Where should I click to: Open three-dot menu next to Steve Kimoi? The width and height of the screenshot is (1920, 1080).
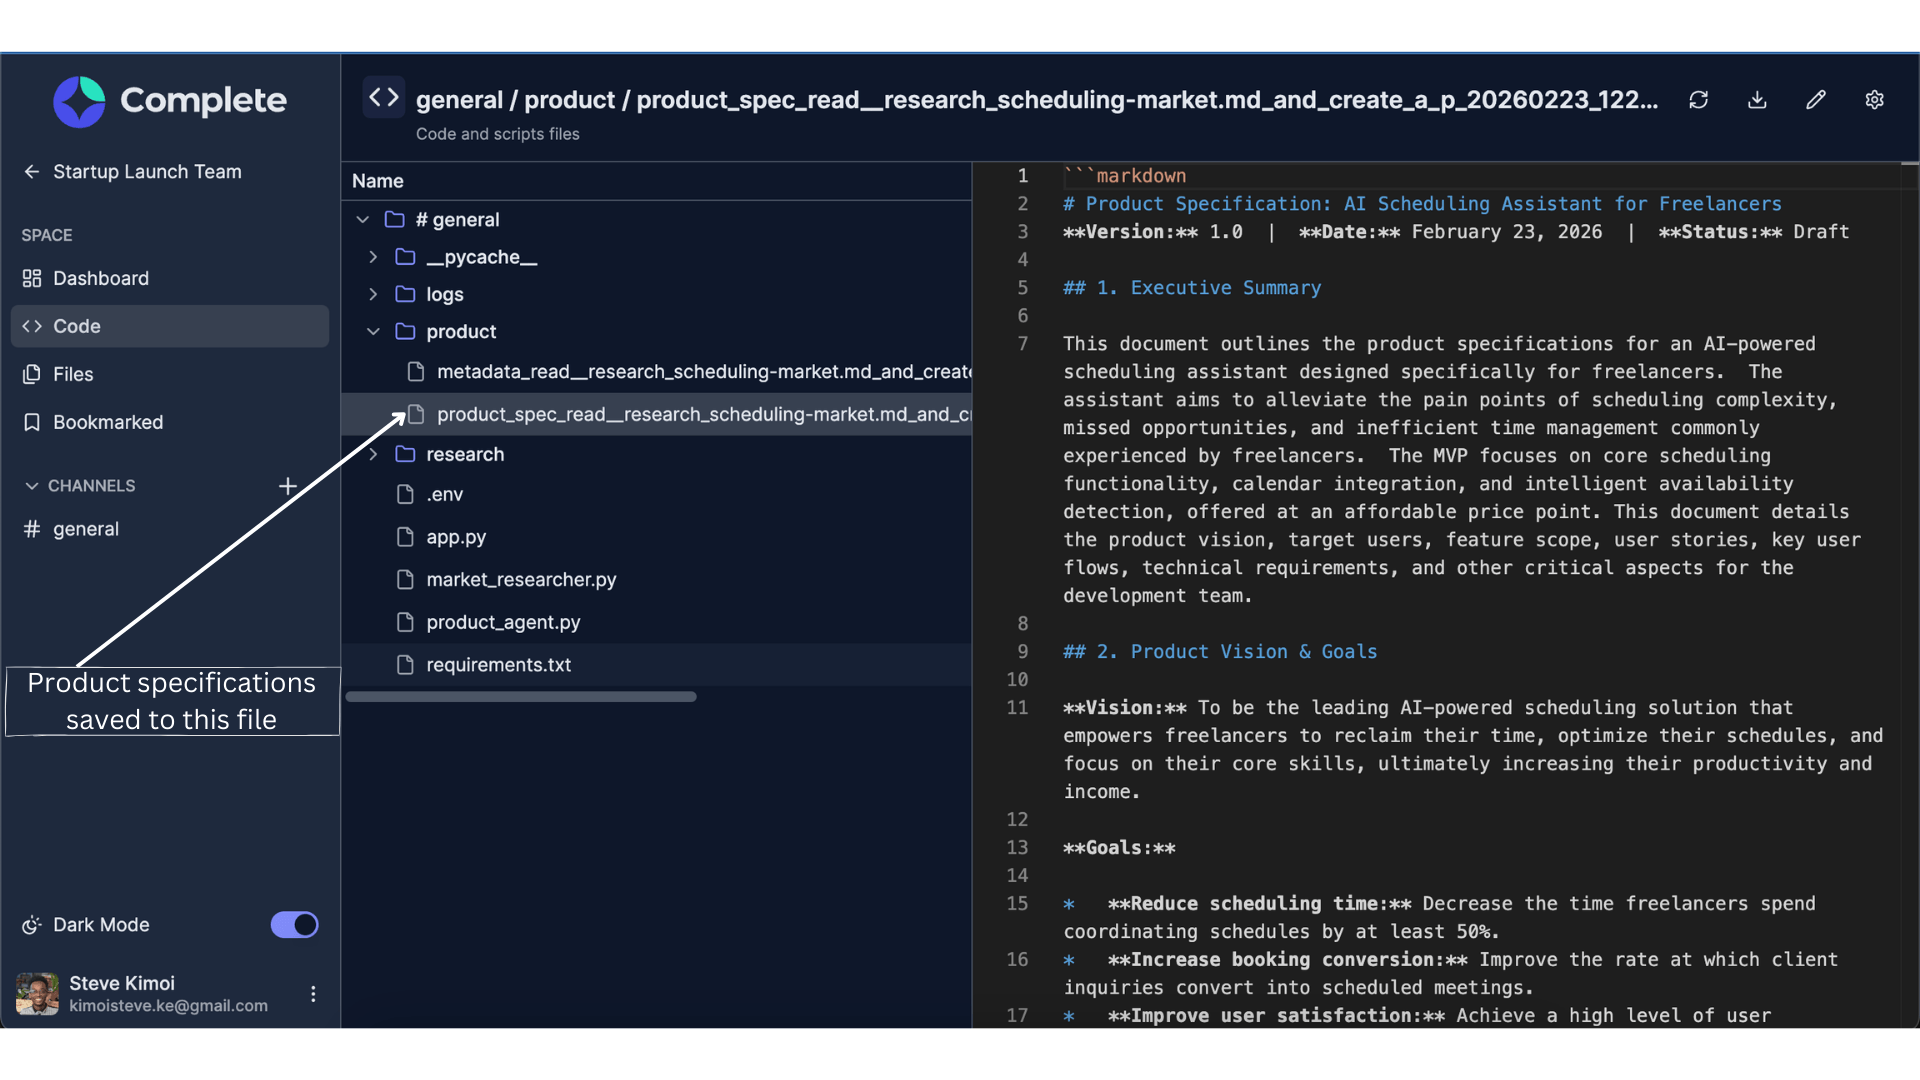coord(313,994)
